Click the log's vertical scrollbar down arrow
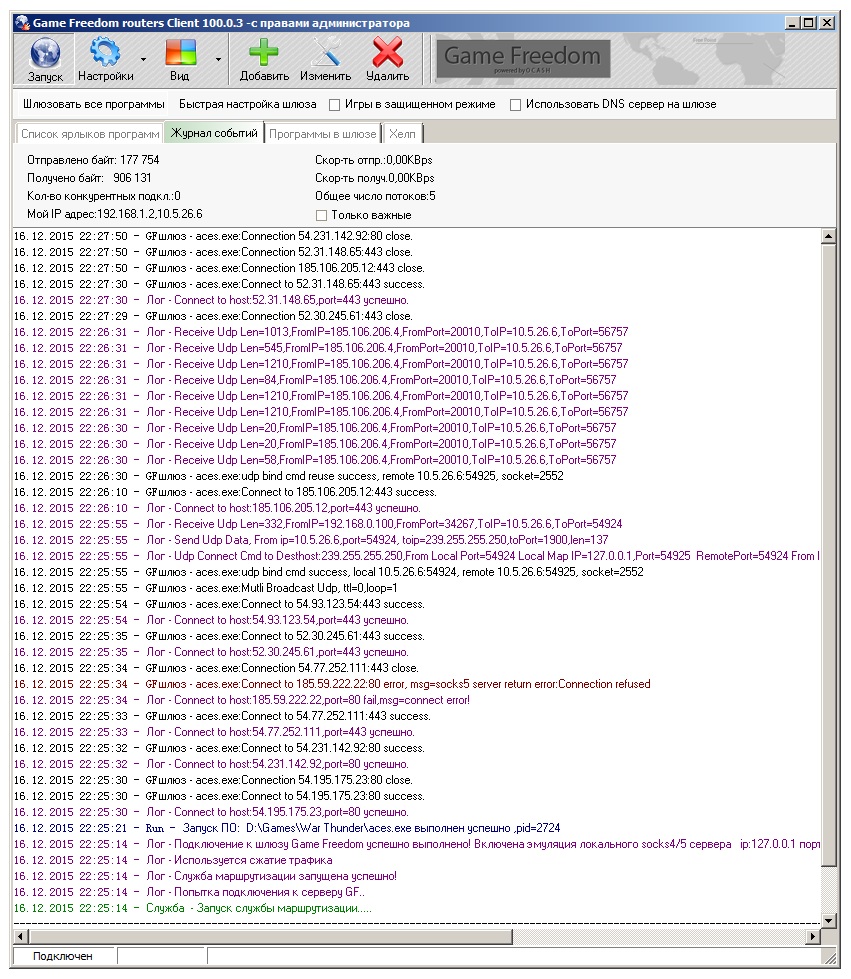 (x=829, y=920)
